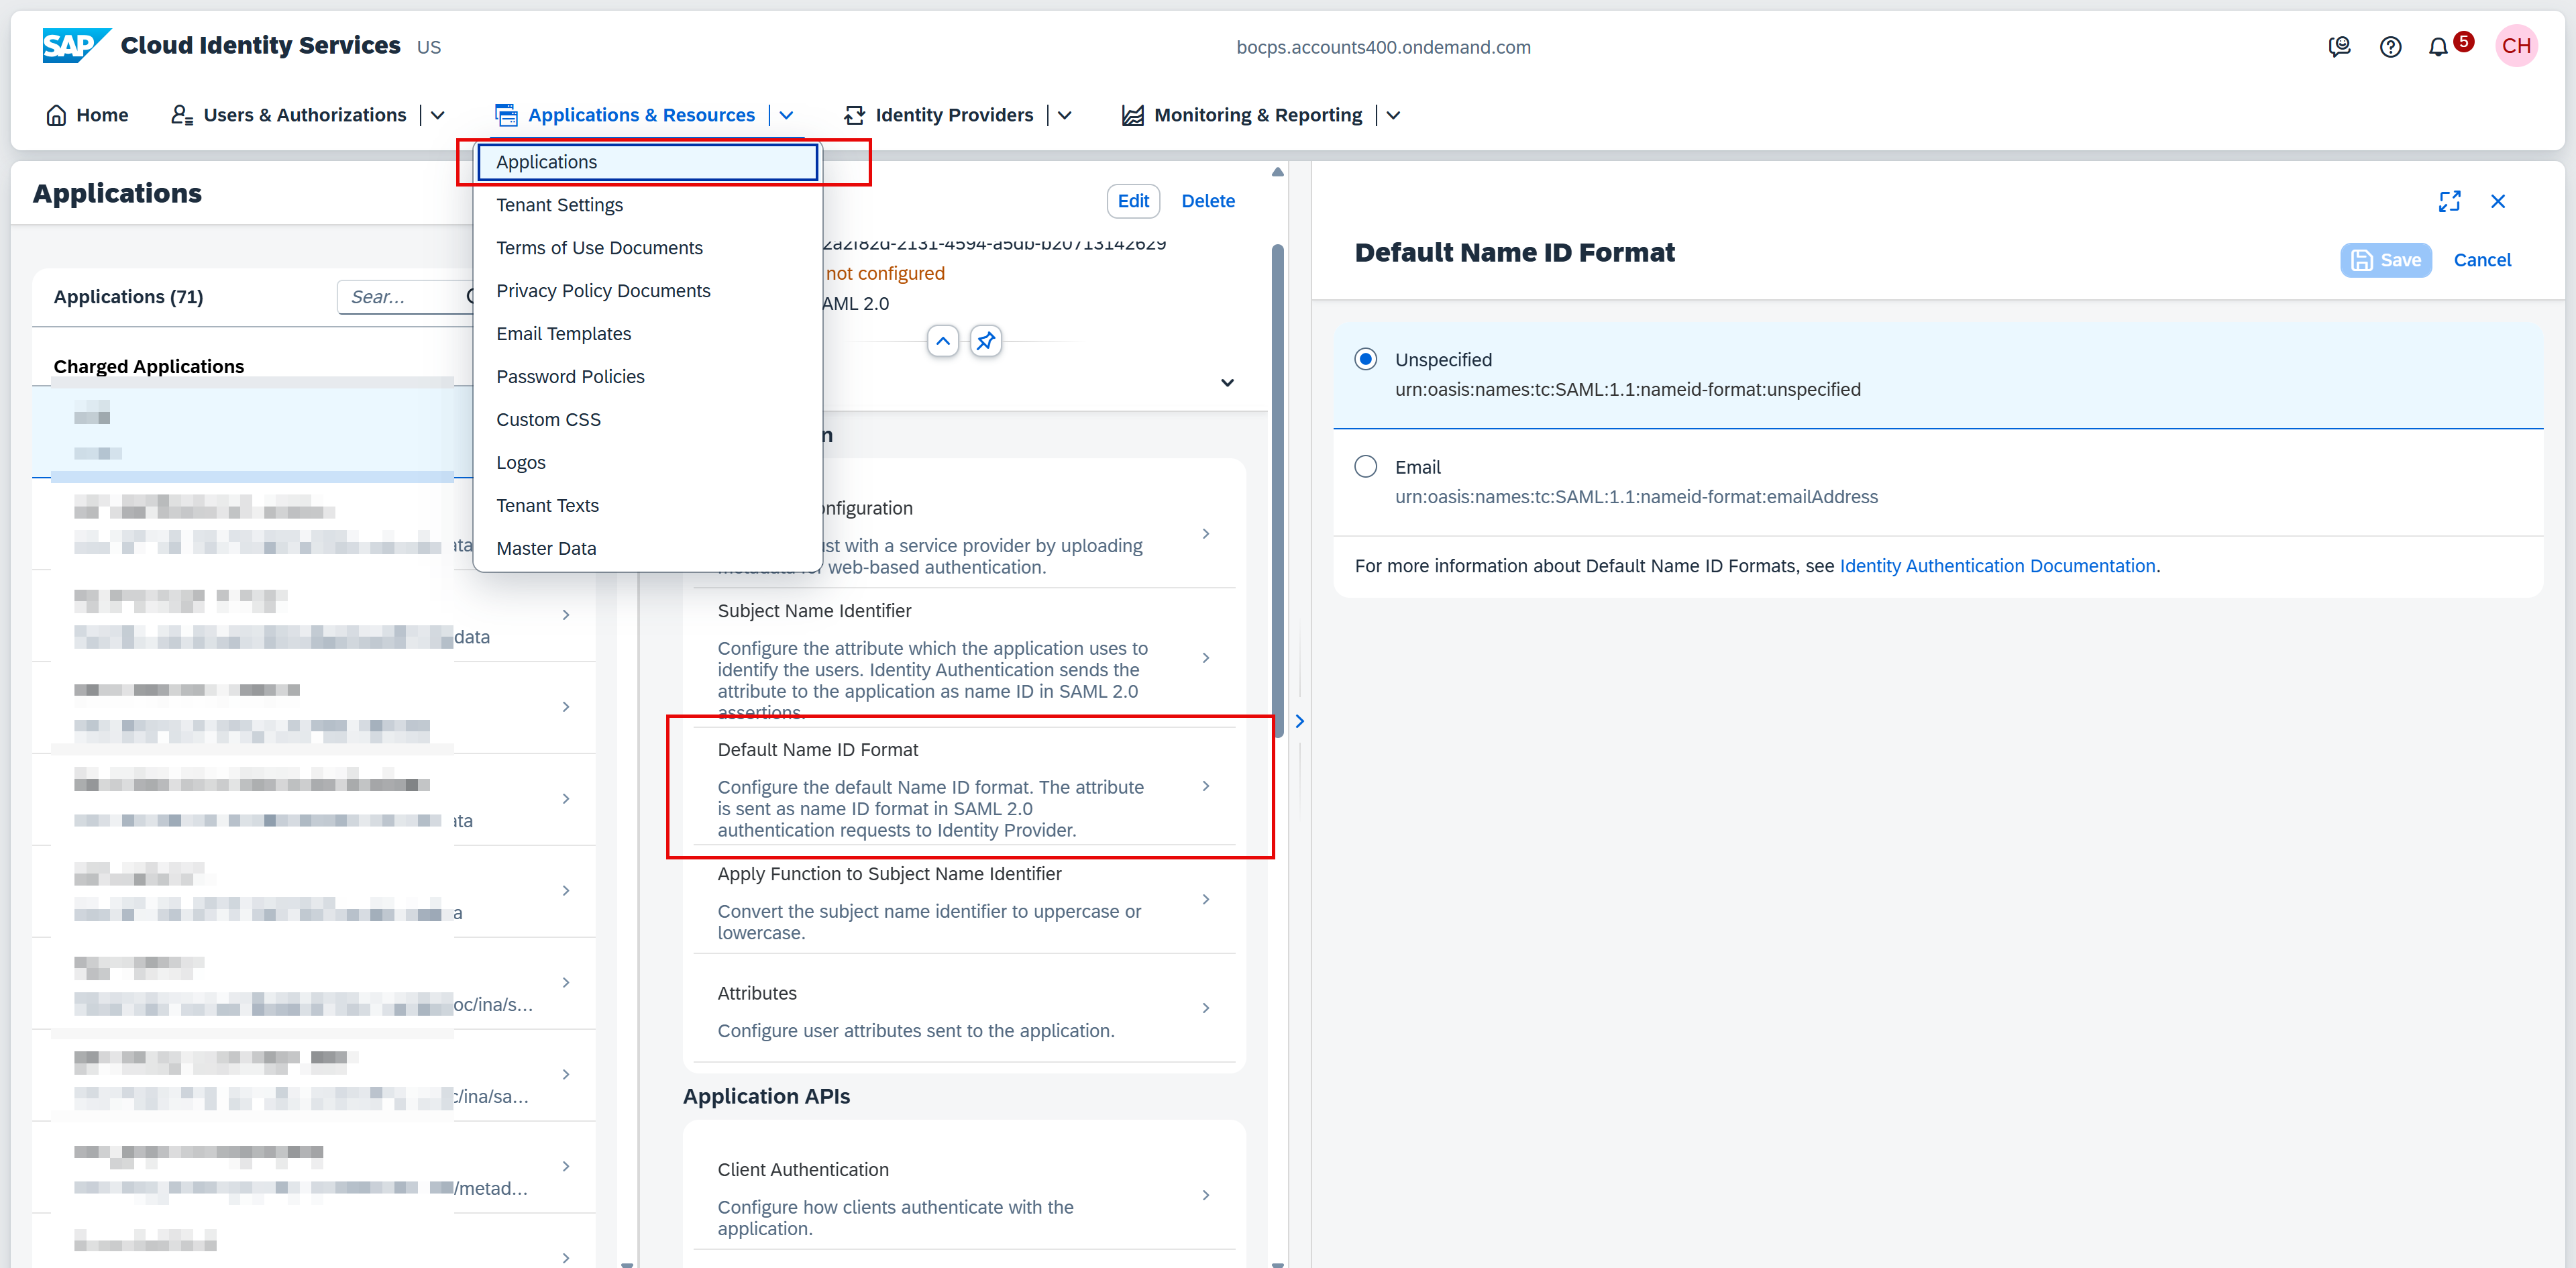Expand the Users & Authorizations dropdown arrow

coord(437,115)
